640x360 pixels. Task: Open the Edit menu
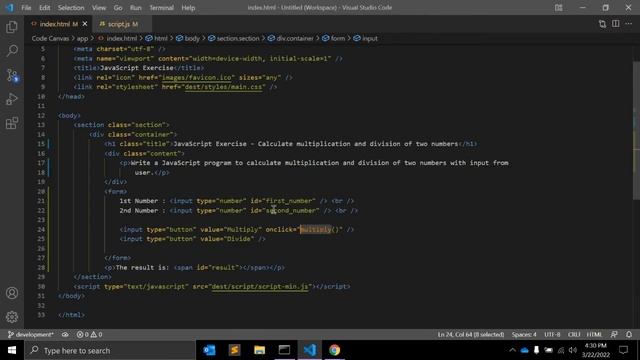(44, 8)
